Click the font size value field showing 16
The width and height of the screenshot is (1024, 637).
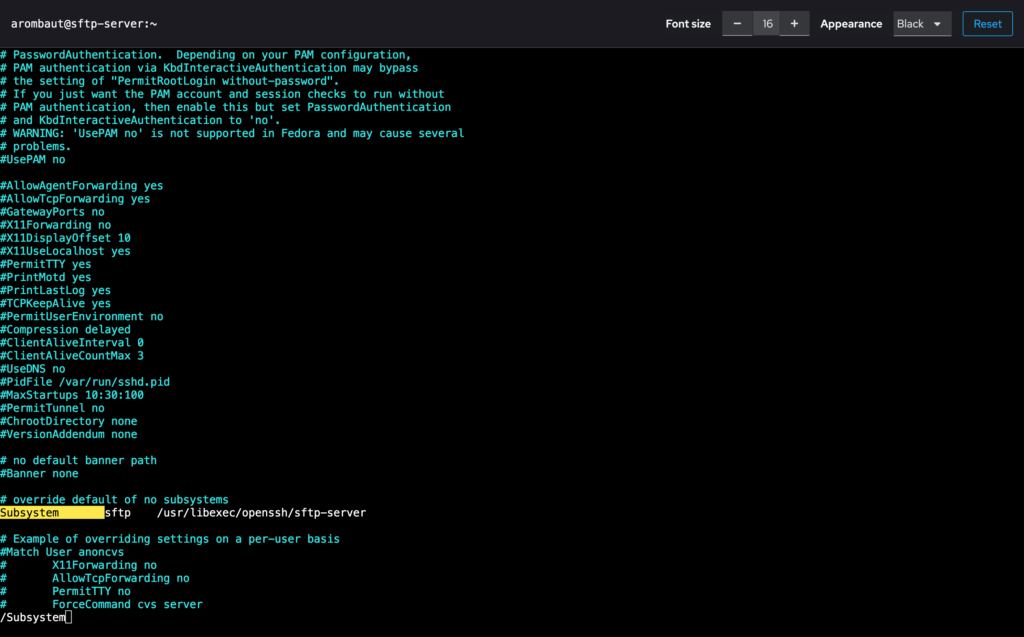767,24
